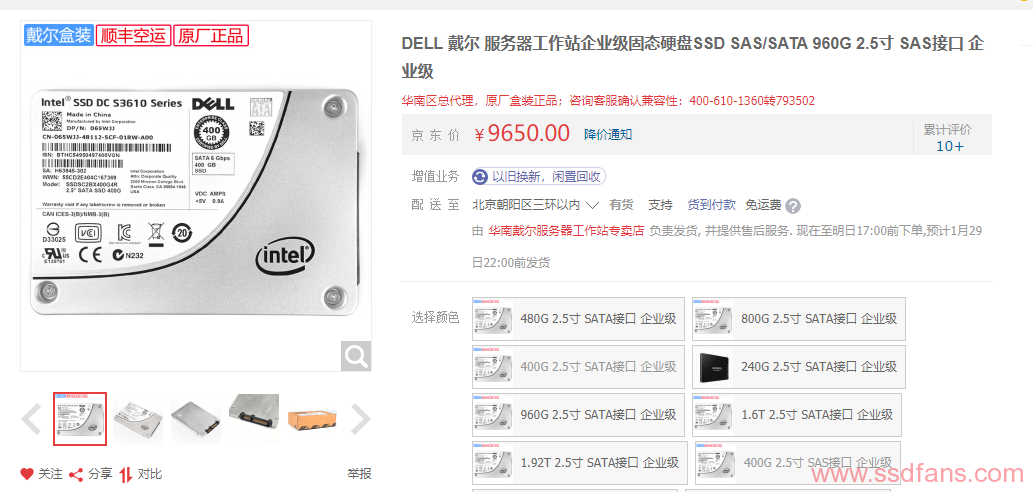
Task: Select the orange box packaging thumbnail
Action: [x=312, y=419]
